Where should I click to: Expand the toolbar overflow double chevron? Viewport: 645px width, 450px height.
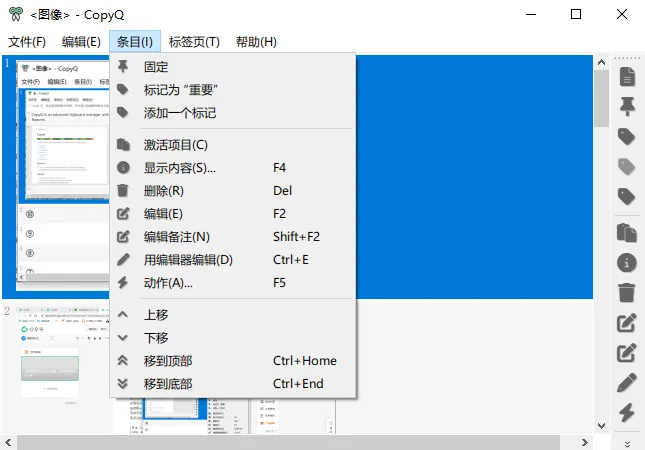click(627, 444)
